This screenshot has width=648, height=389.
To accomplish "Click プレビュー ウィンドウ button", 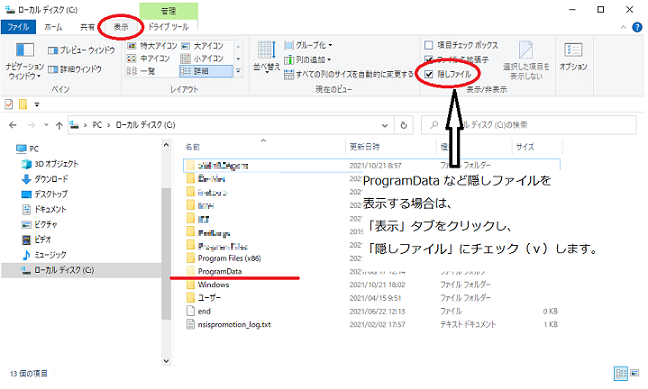I will [x=82, y=50].
